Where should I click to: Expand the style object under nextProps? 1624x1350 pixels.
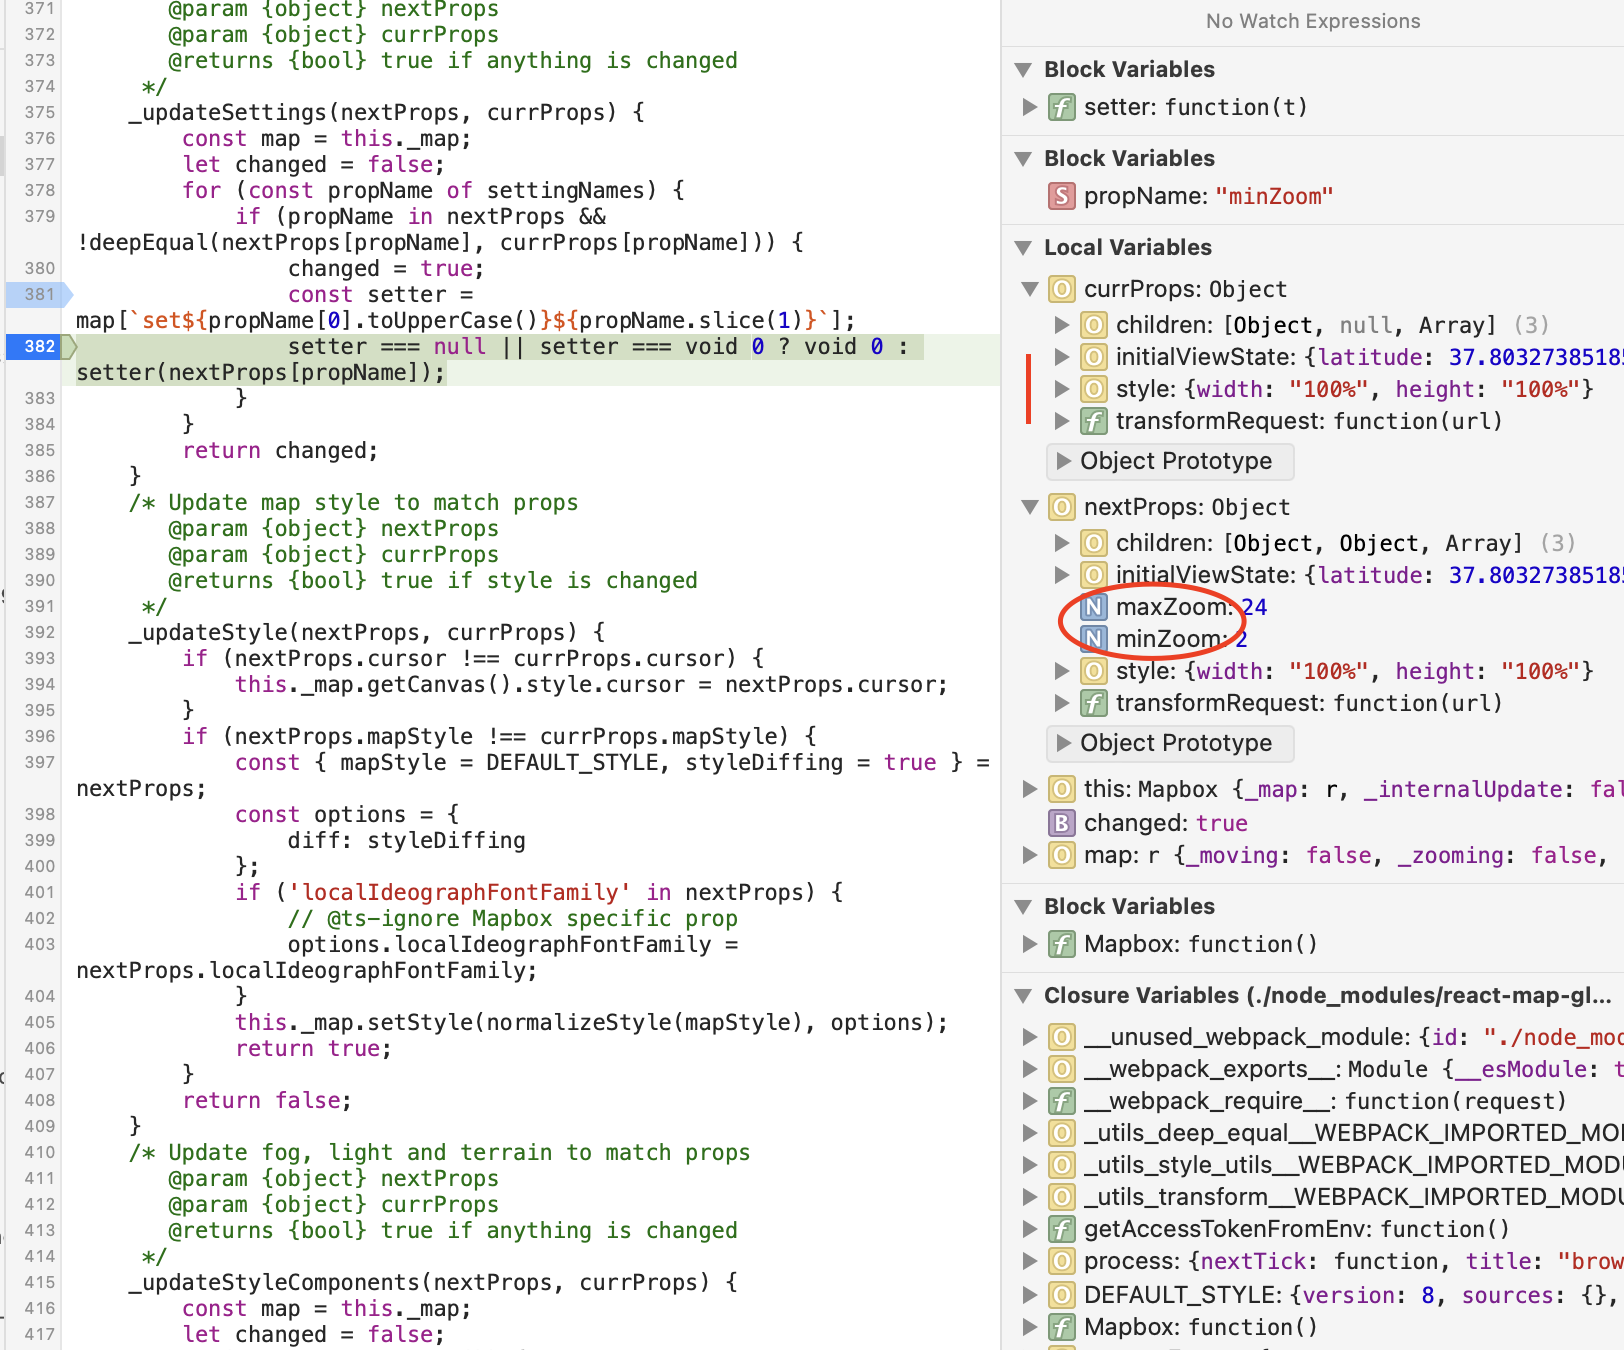click(x=1063, y=671)
